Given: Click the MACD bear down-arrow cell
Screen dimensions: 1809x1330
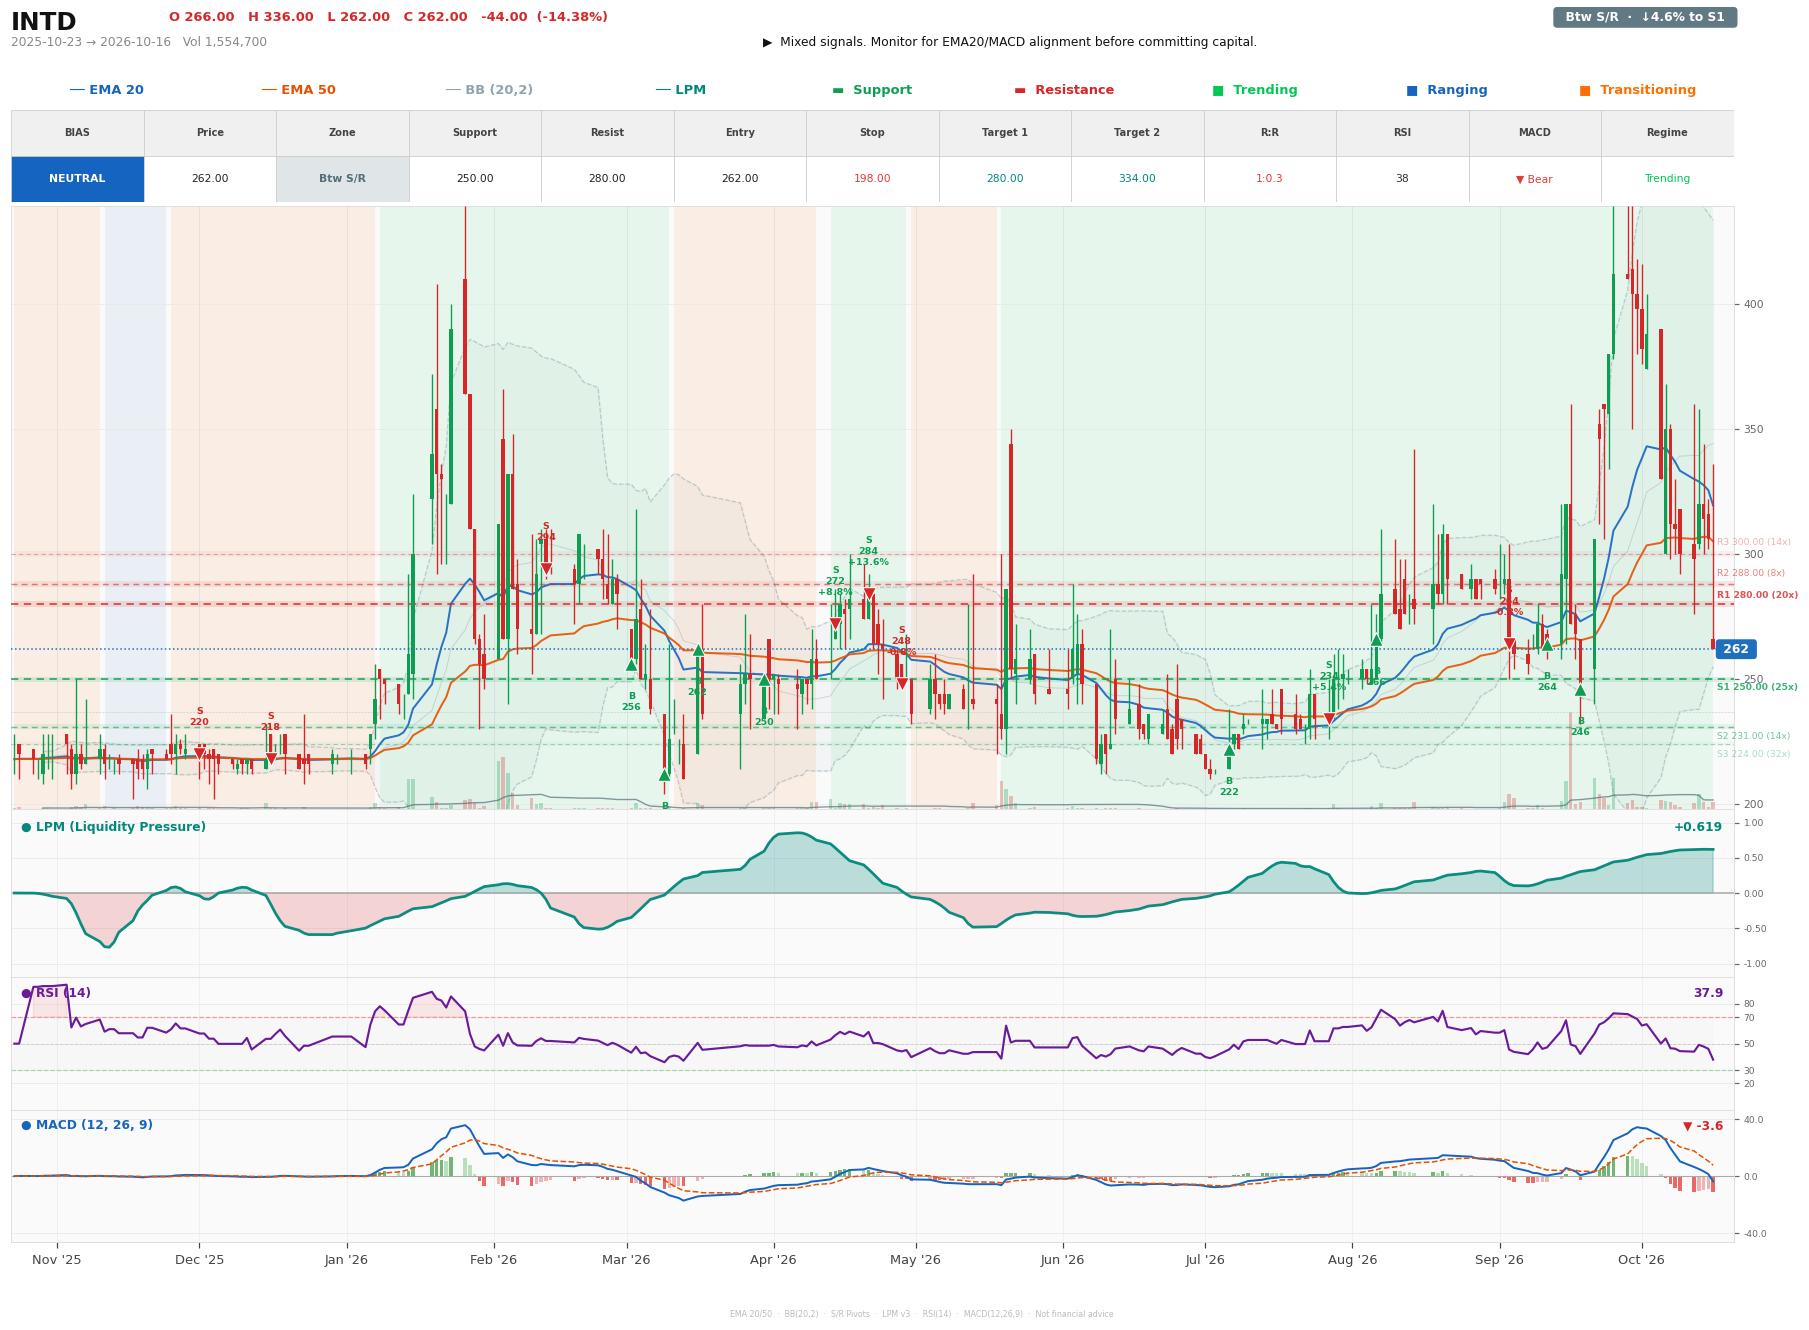Looking at the screenshot, I should 1534,179.
